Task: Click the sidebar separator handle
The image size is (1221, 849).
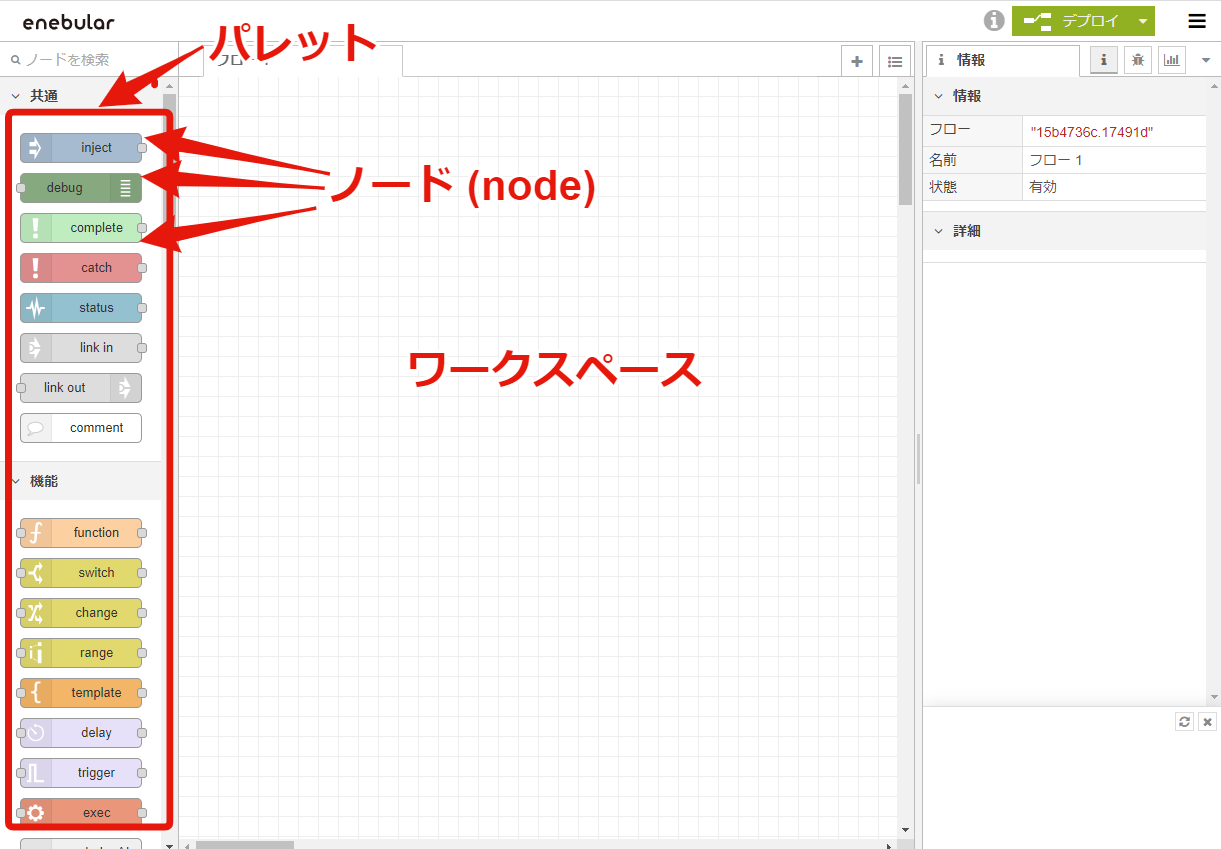Action: [918, 460]
